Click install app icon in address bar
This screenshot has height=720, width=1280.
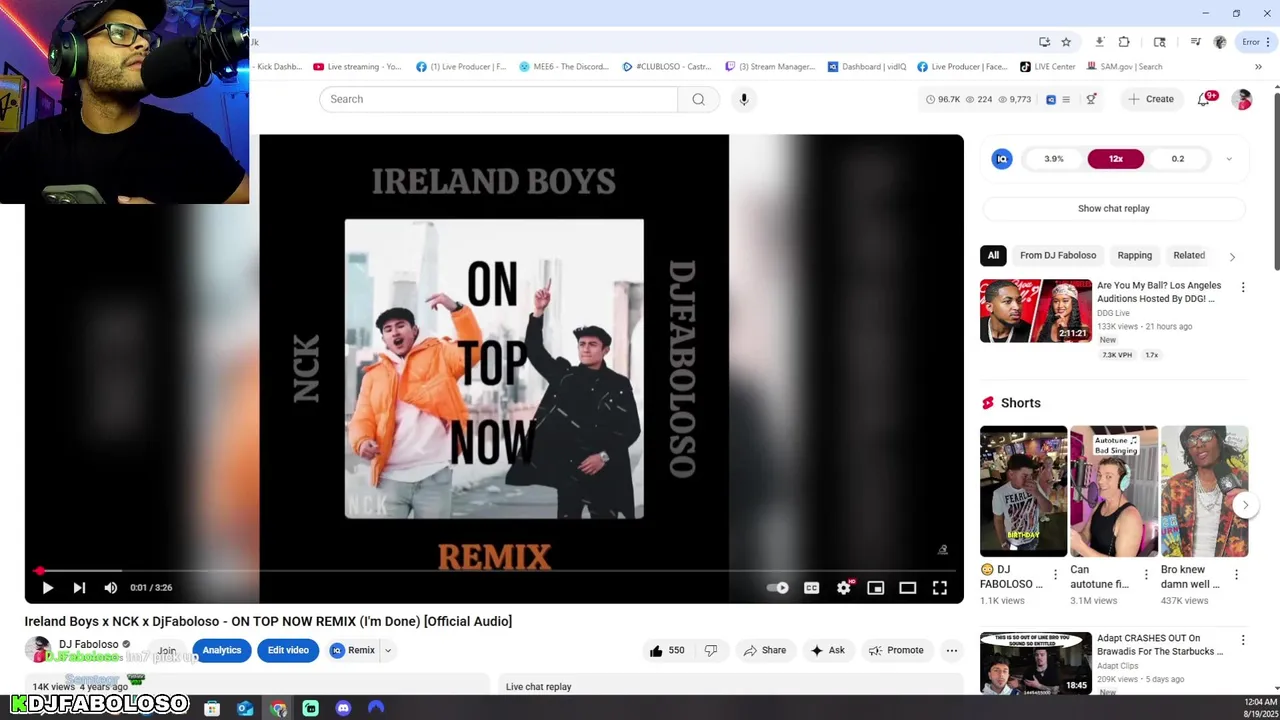tap(1044, 42)
